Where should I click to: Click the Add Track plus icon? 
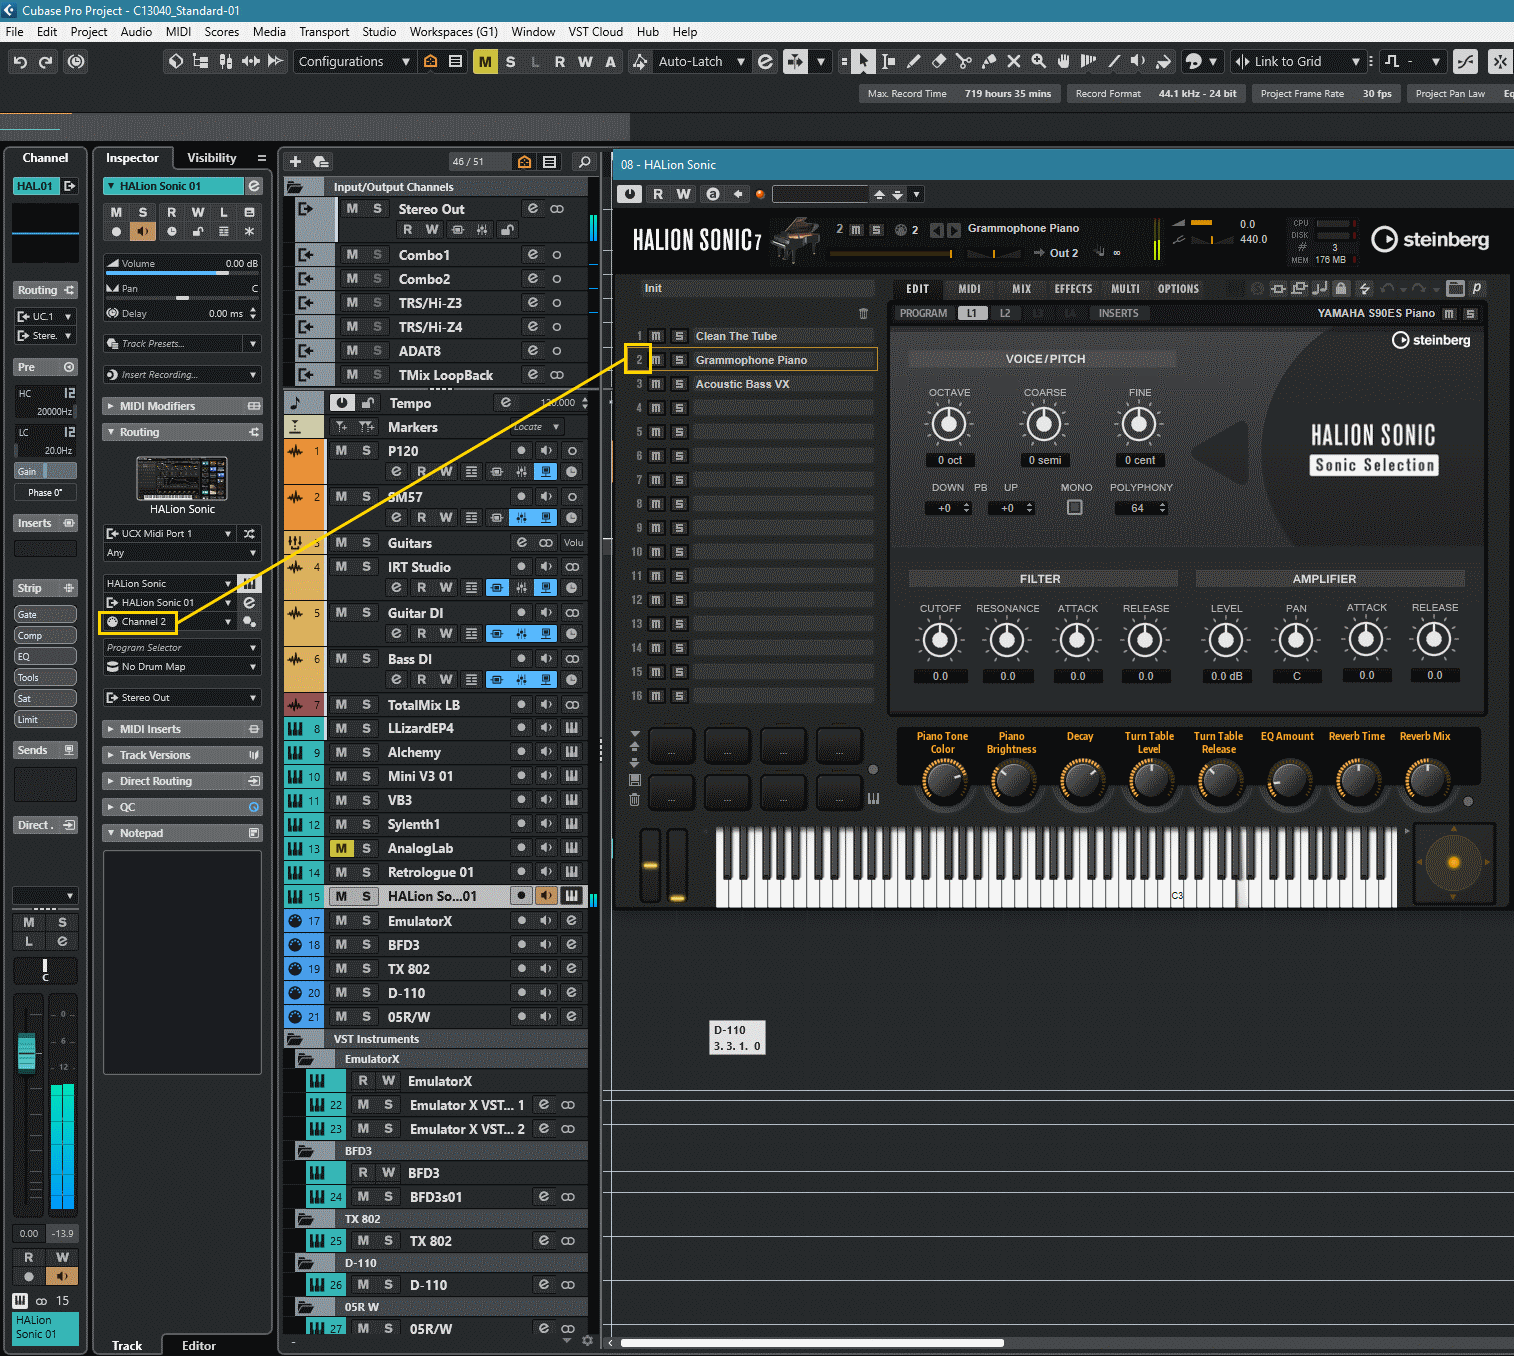[x=295, y=162]
